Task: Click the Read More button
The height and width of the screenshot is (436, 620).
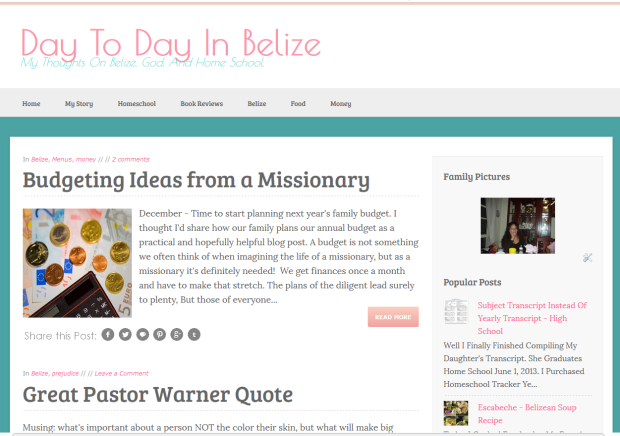Action: [393, 317]
